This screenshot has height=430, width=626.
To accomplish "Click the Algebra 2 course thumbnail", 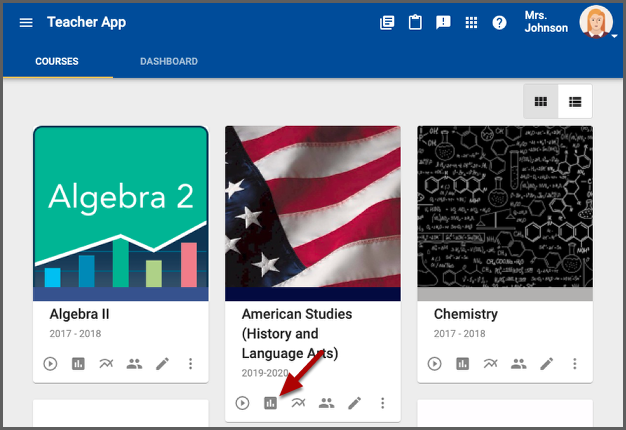I will click(120, 212).
